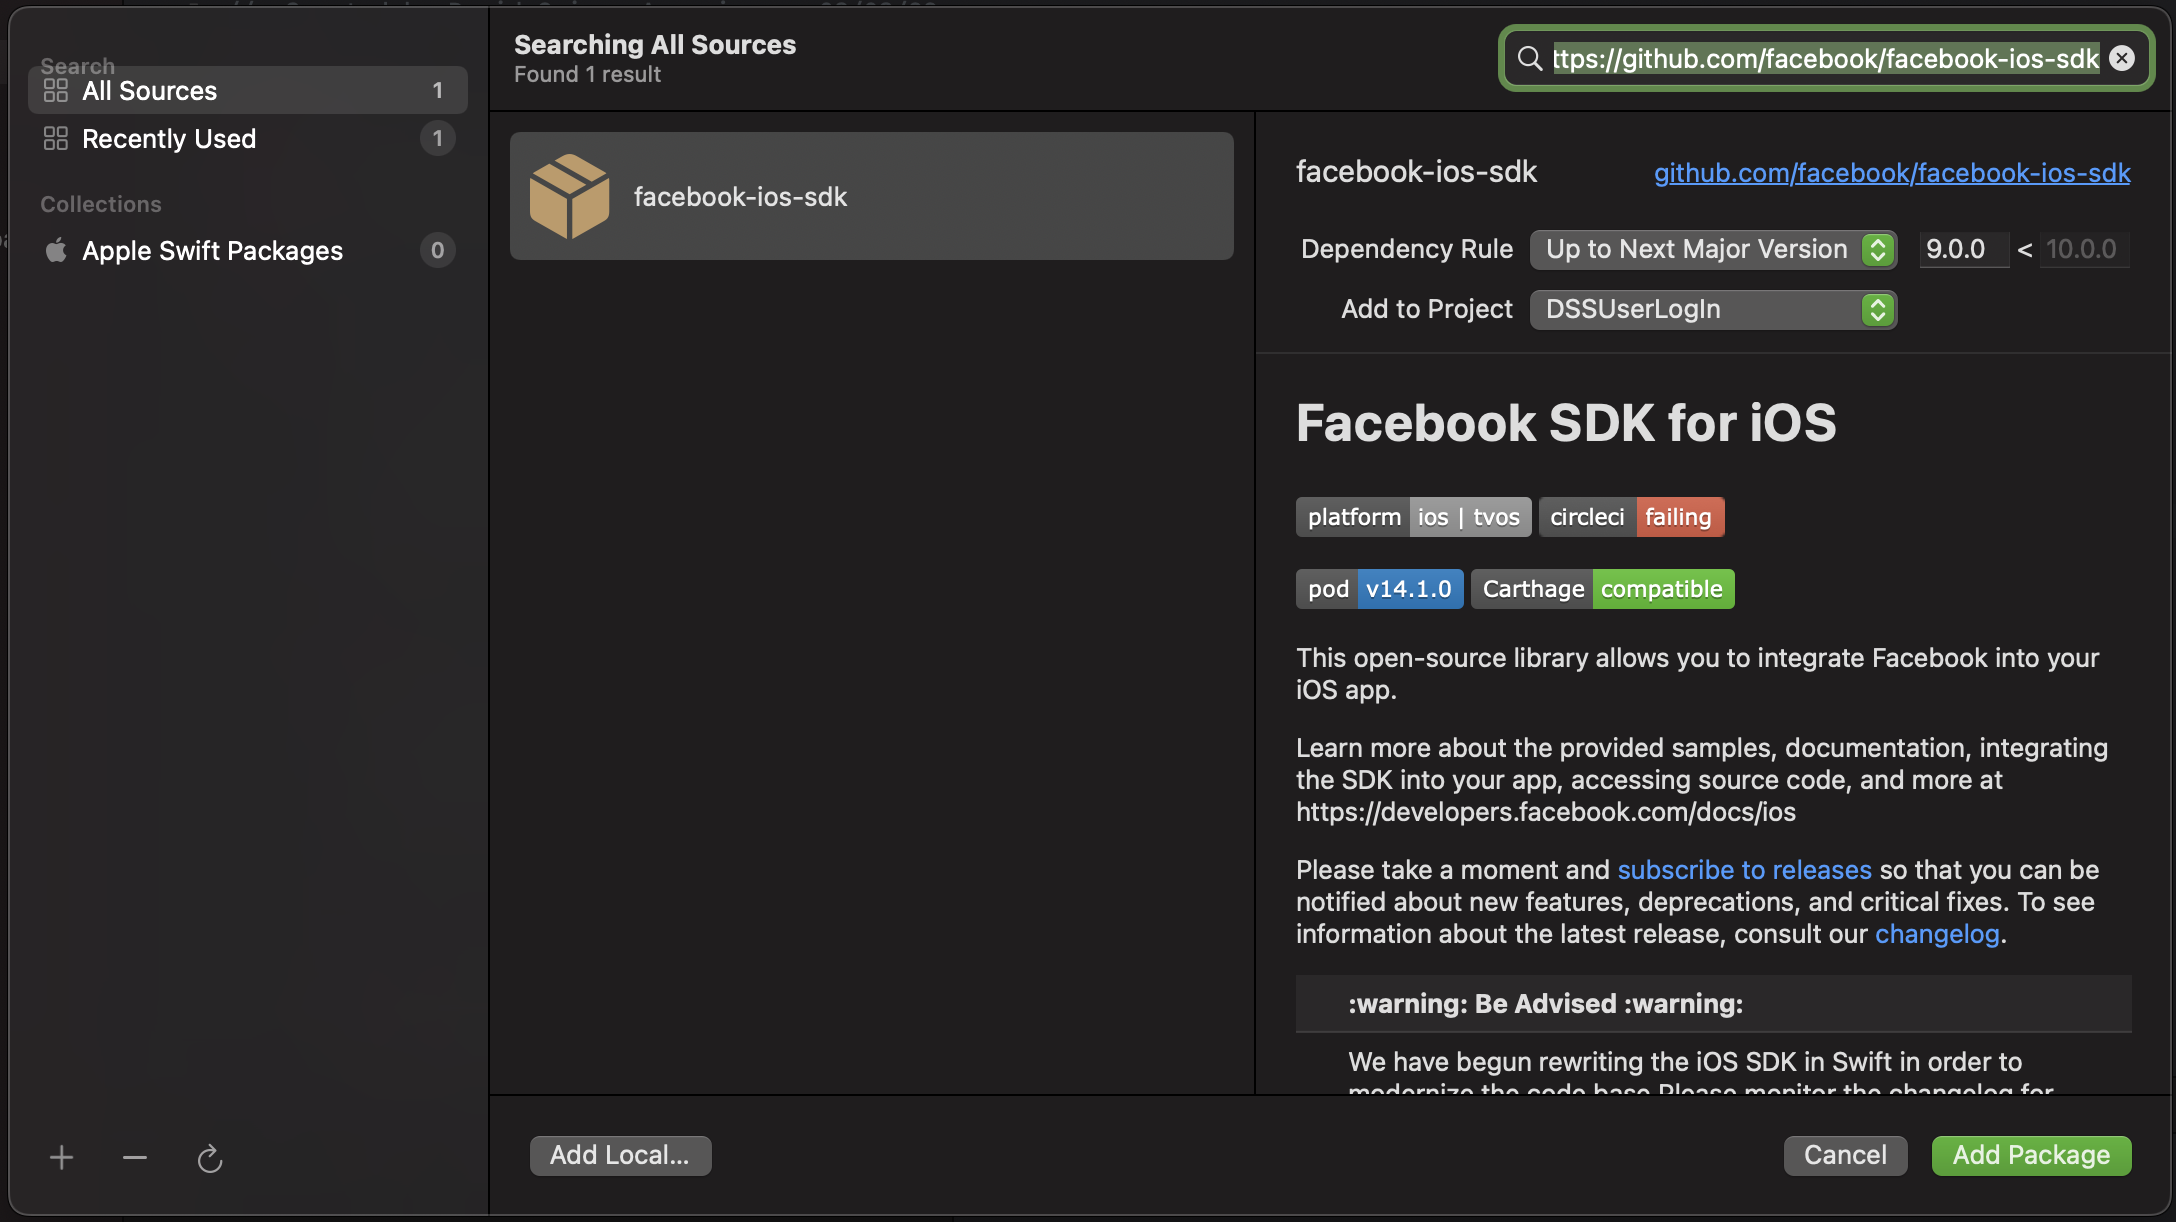Image resolution: width=2176 pixels, height=1222 pixels.
Task: Open the github.com/facebook/facebook-ios-sdk link
Action: click(x=1892, y=173)
